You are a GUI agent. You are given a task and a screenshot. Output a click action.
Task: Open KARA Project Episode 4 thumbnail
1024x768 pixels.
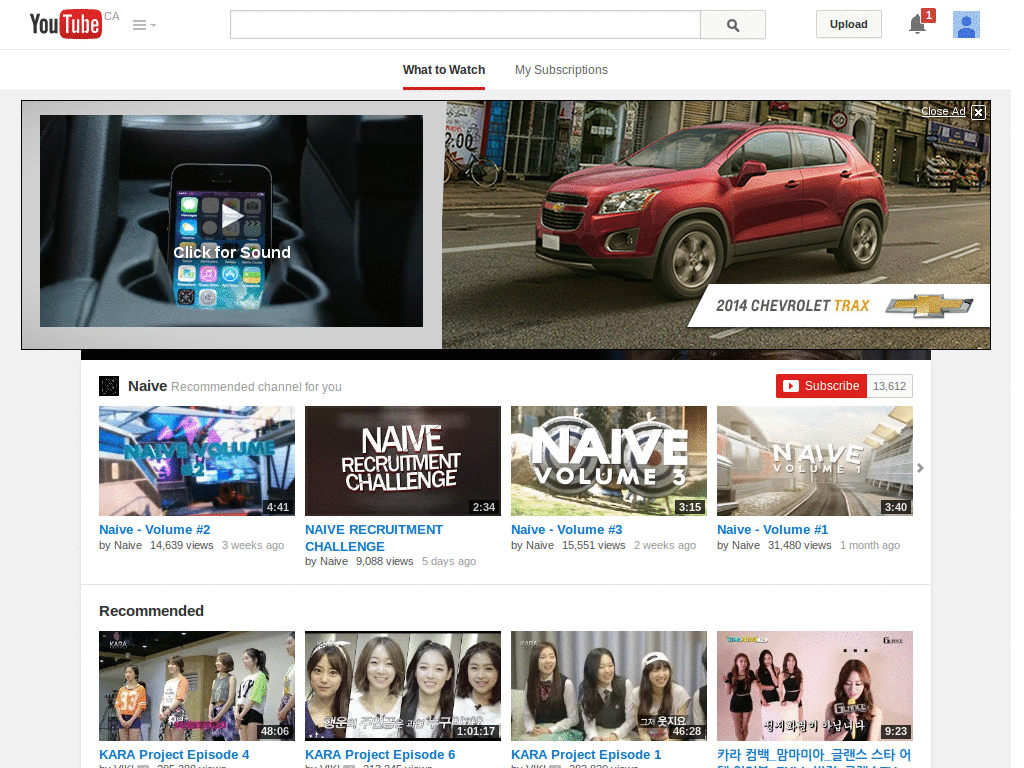[x=197, y=686]
